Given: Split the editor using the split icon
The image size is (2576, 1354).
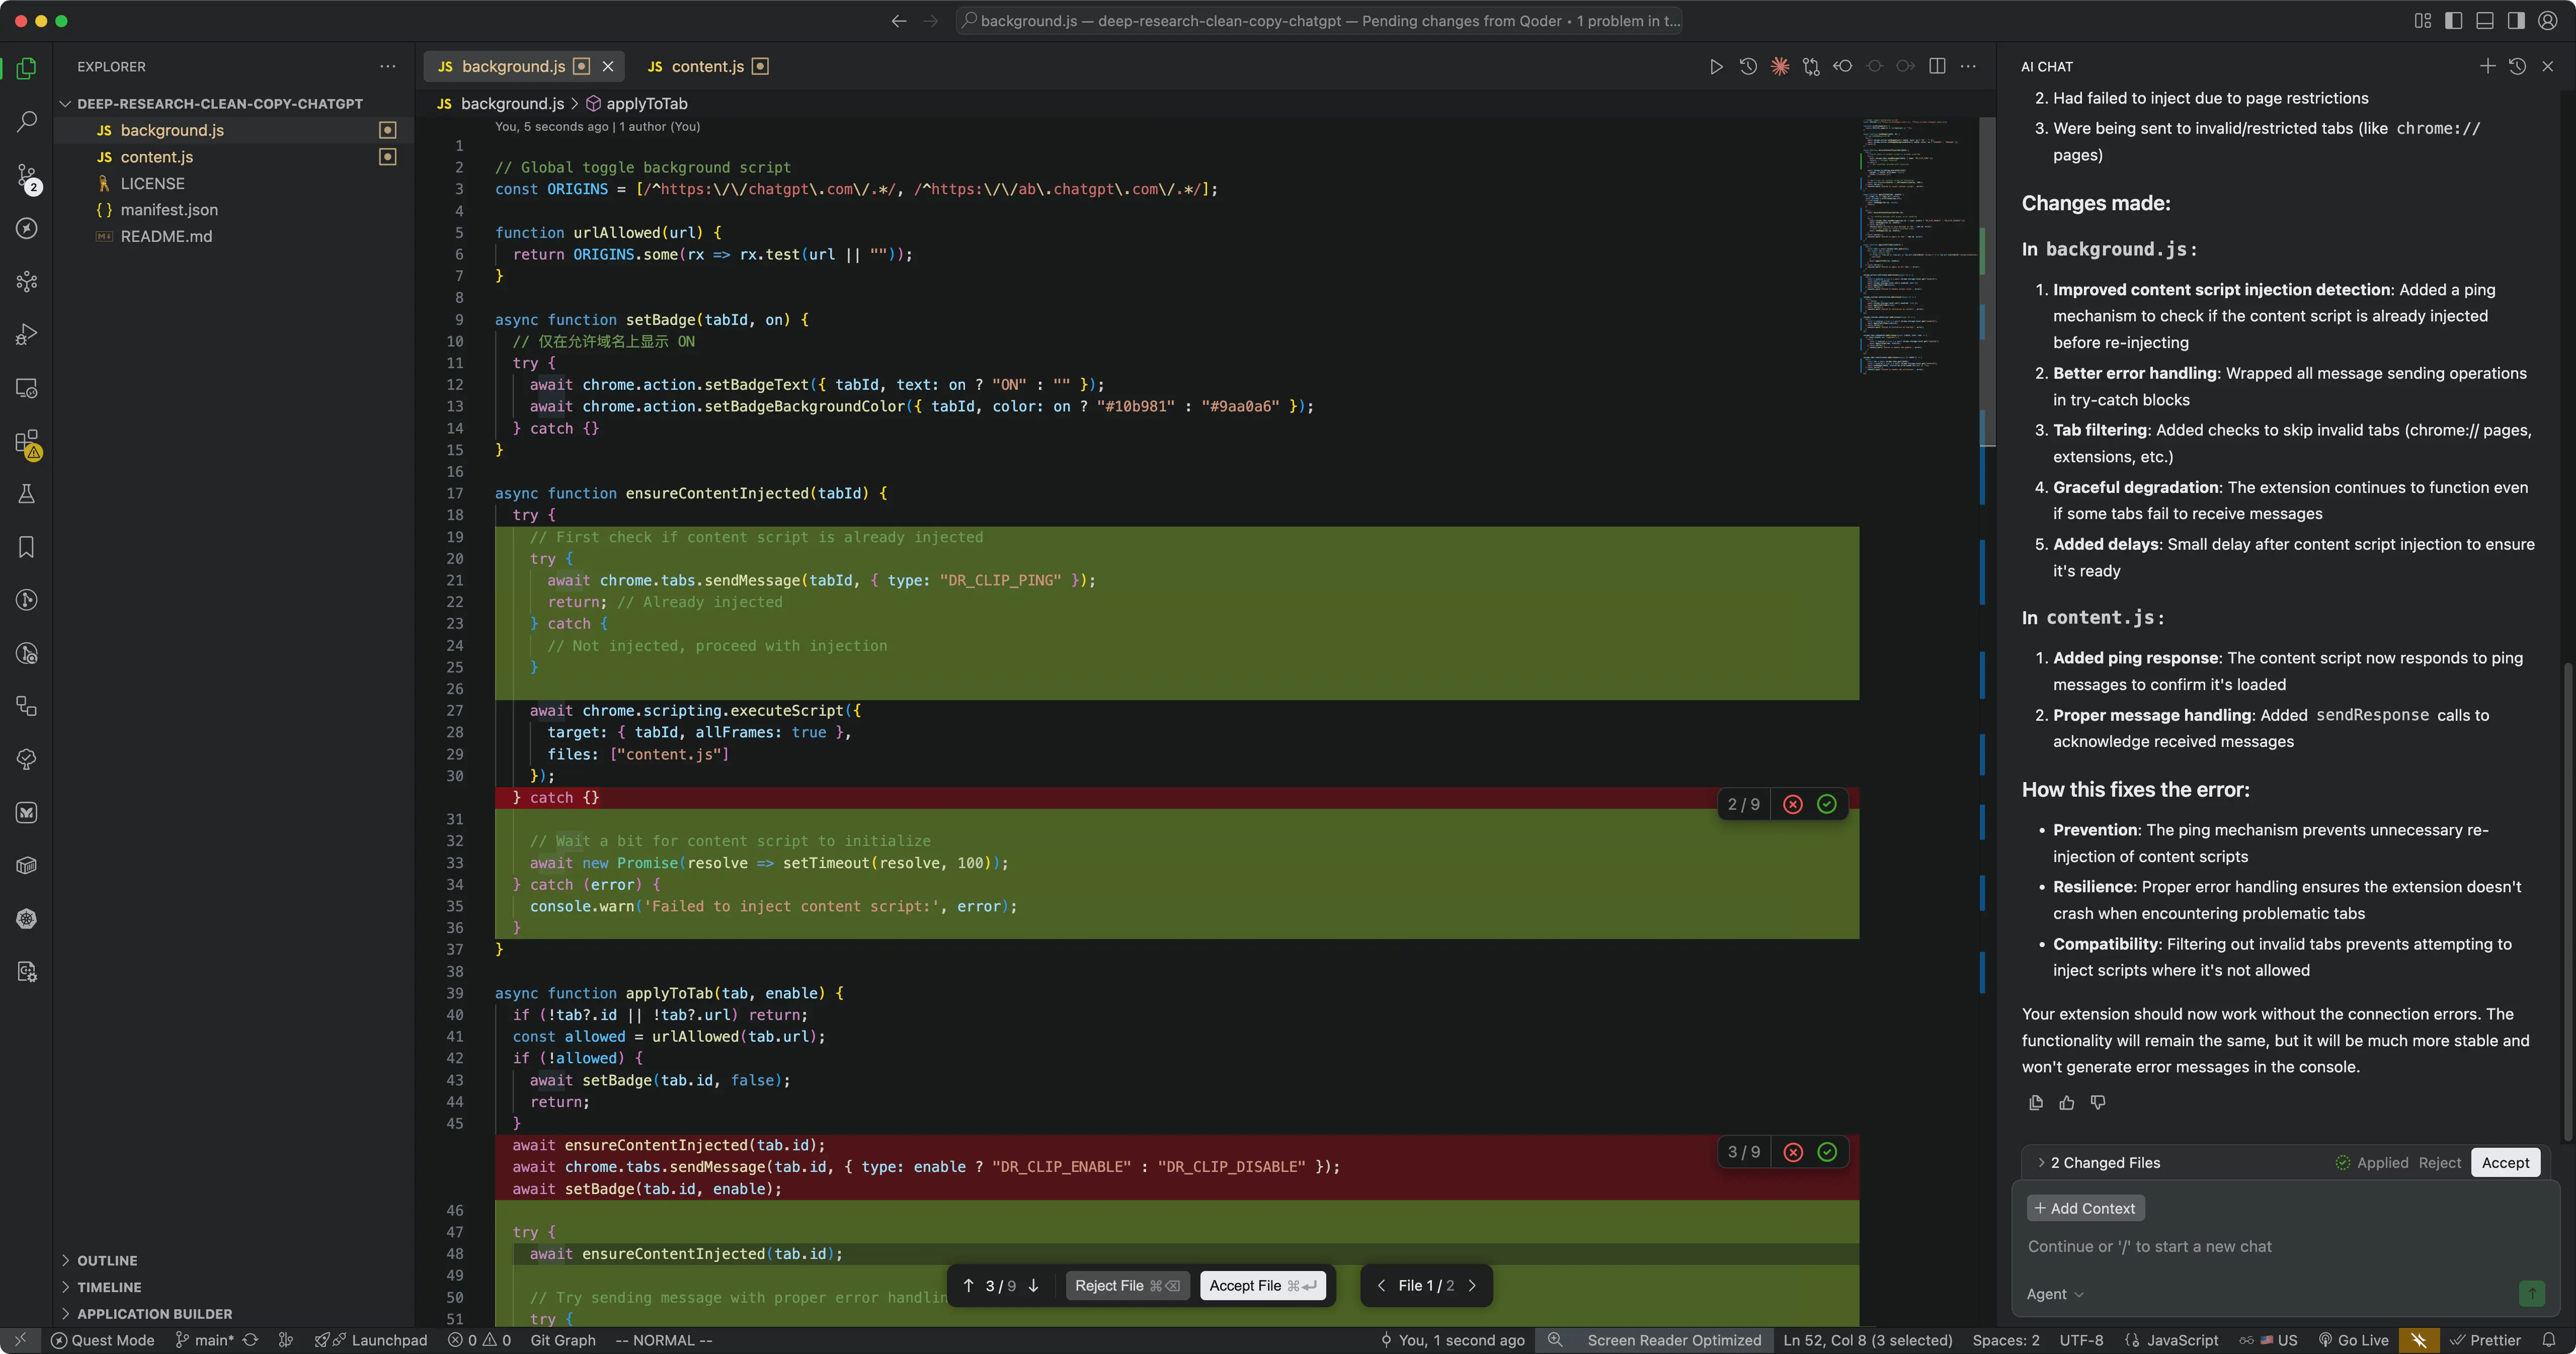Looking at the screenshot, I should point(1937,66).
